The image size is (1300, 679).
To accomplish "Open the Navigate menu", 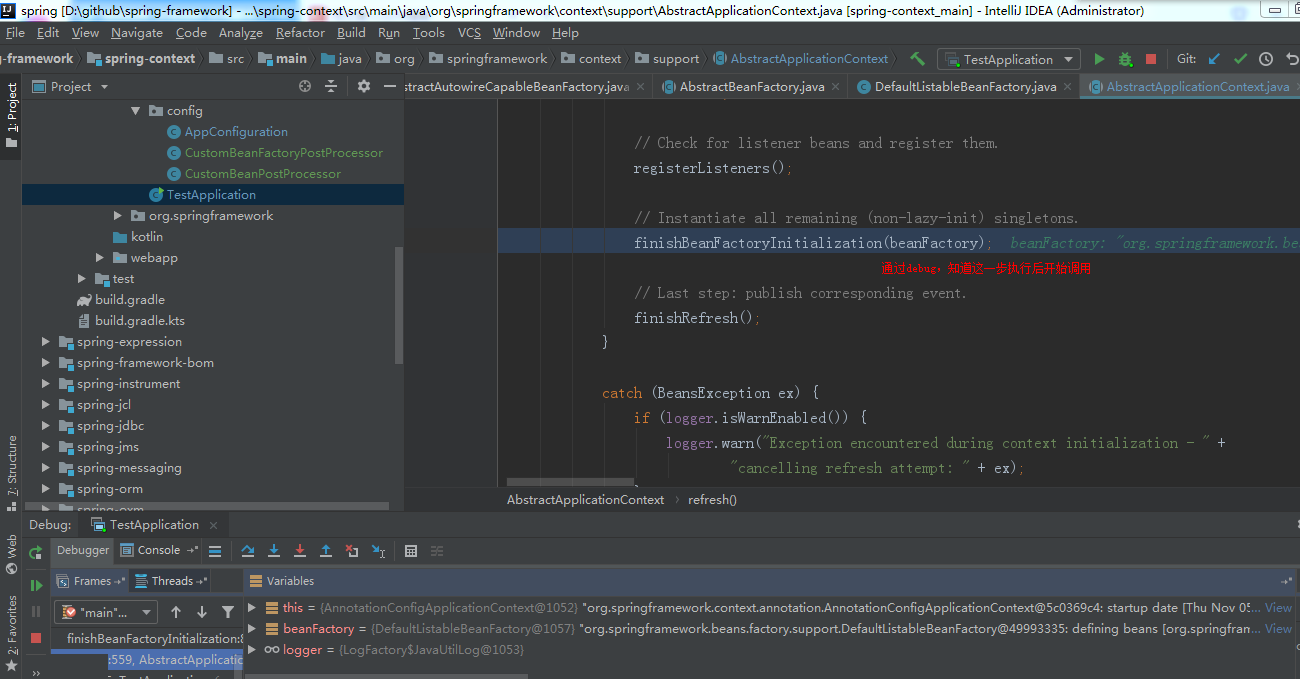I will point(137,33).
